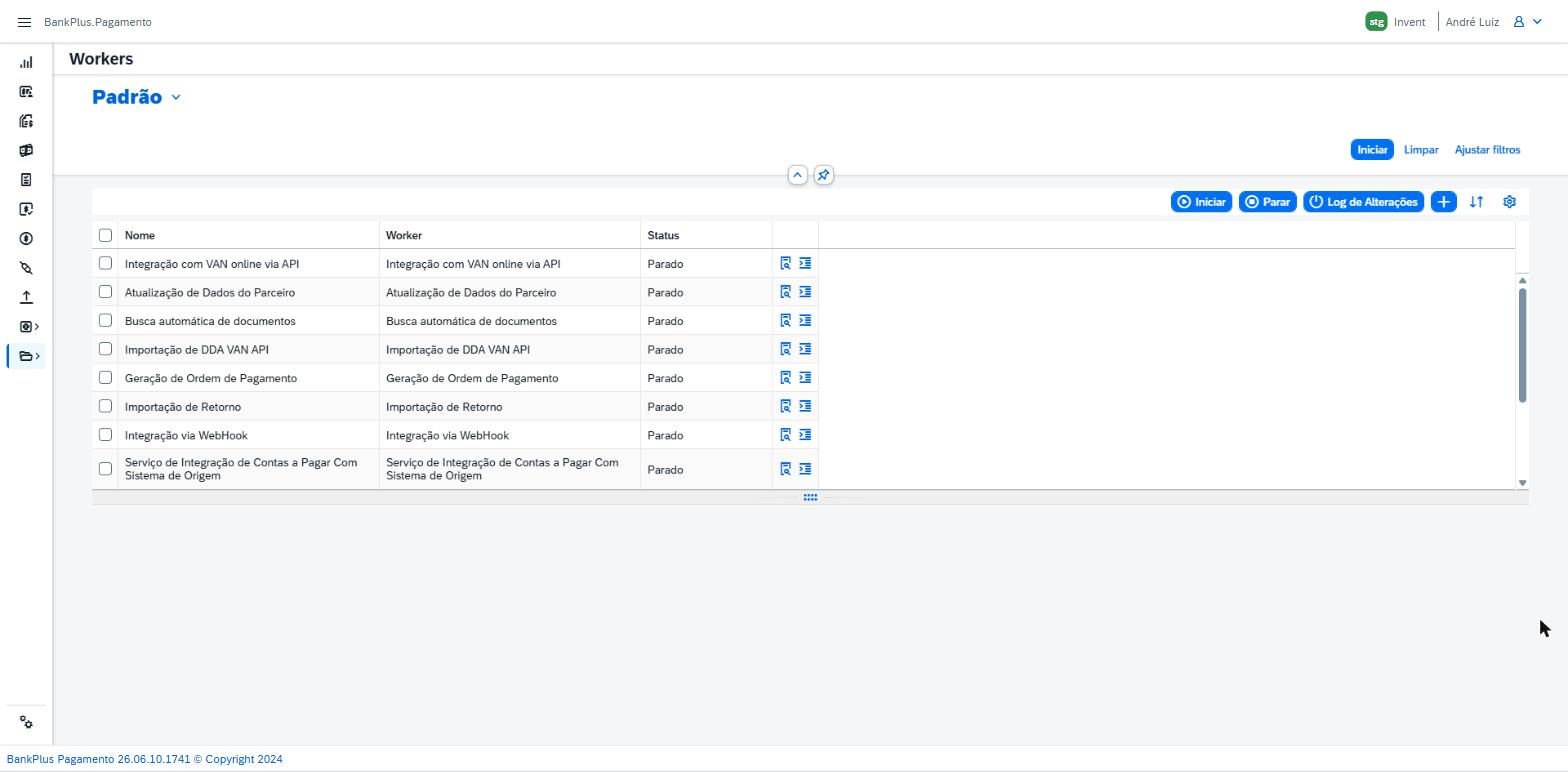Screen dimensions: 1568x772
Task: Open the bar chart dashboard sidebar icon
Action: [26, 62]
